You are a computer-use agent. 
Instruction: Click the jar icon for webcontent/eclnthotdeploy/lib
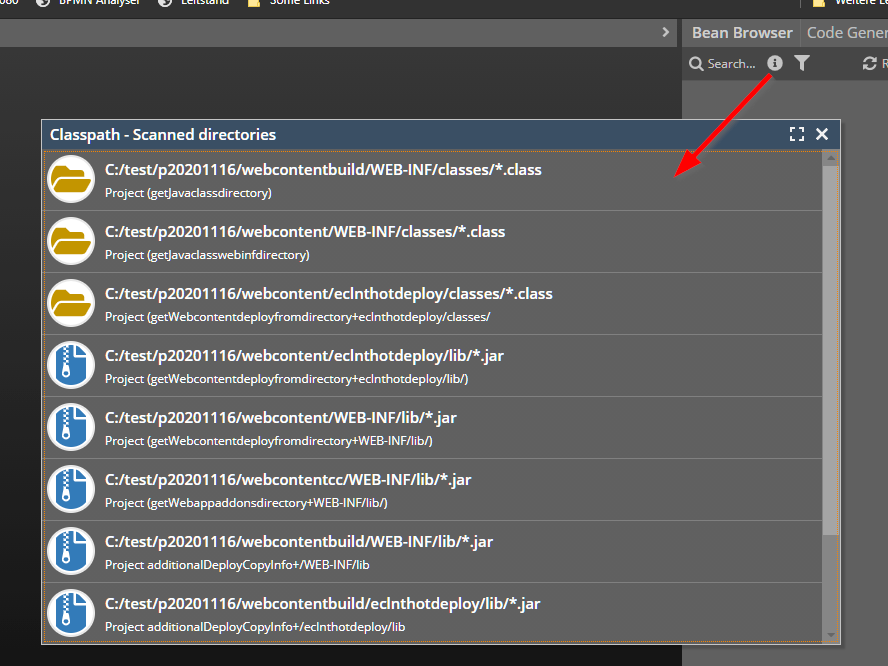point(71,366)
